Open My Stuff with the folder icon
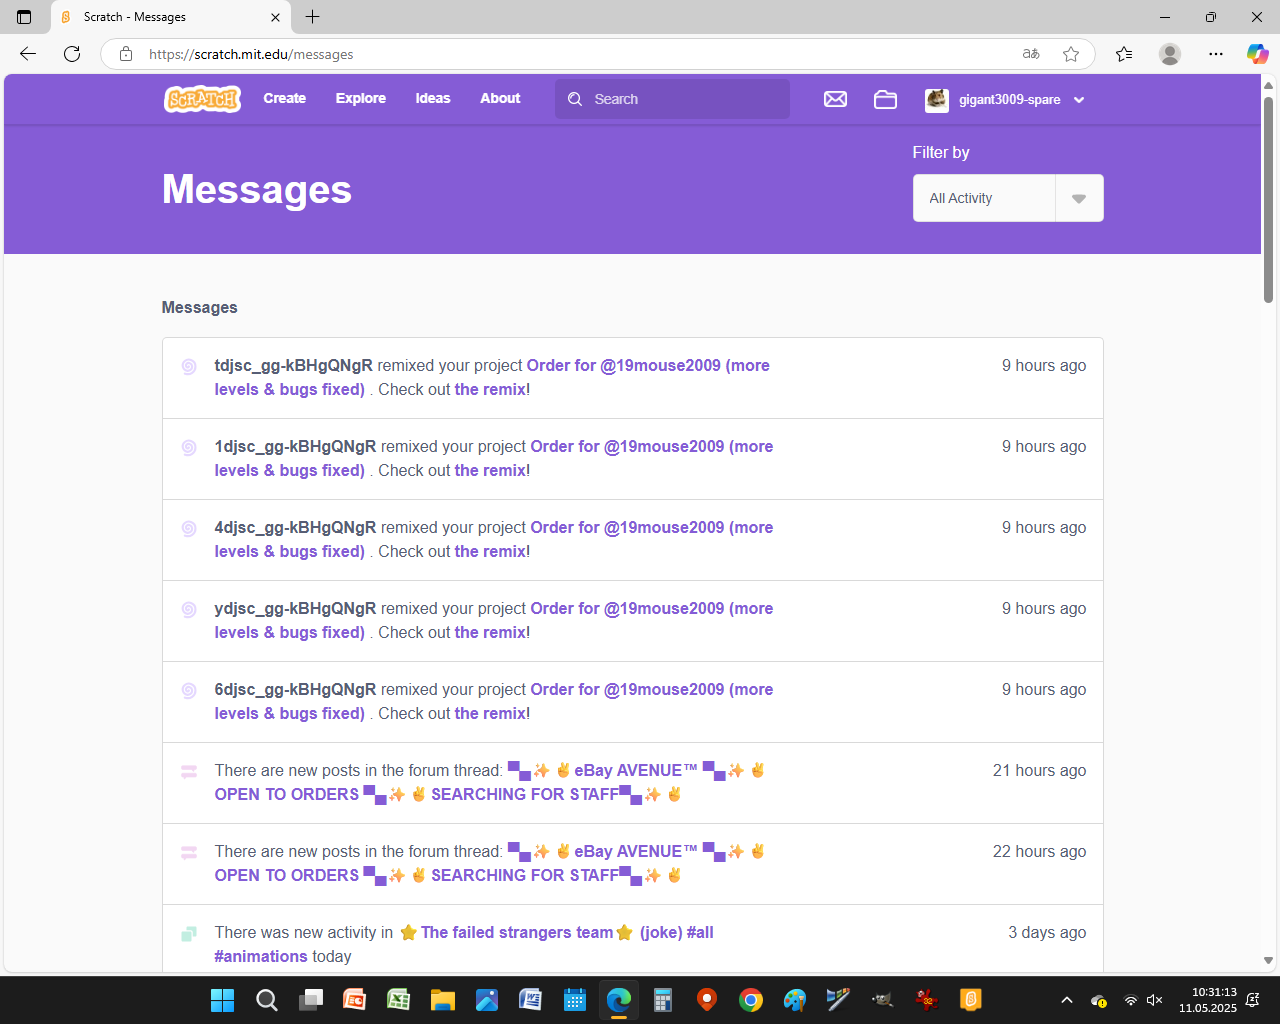The width and height of the screenshot is (1280, 1024). [885, 99]
